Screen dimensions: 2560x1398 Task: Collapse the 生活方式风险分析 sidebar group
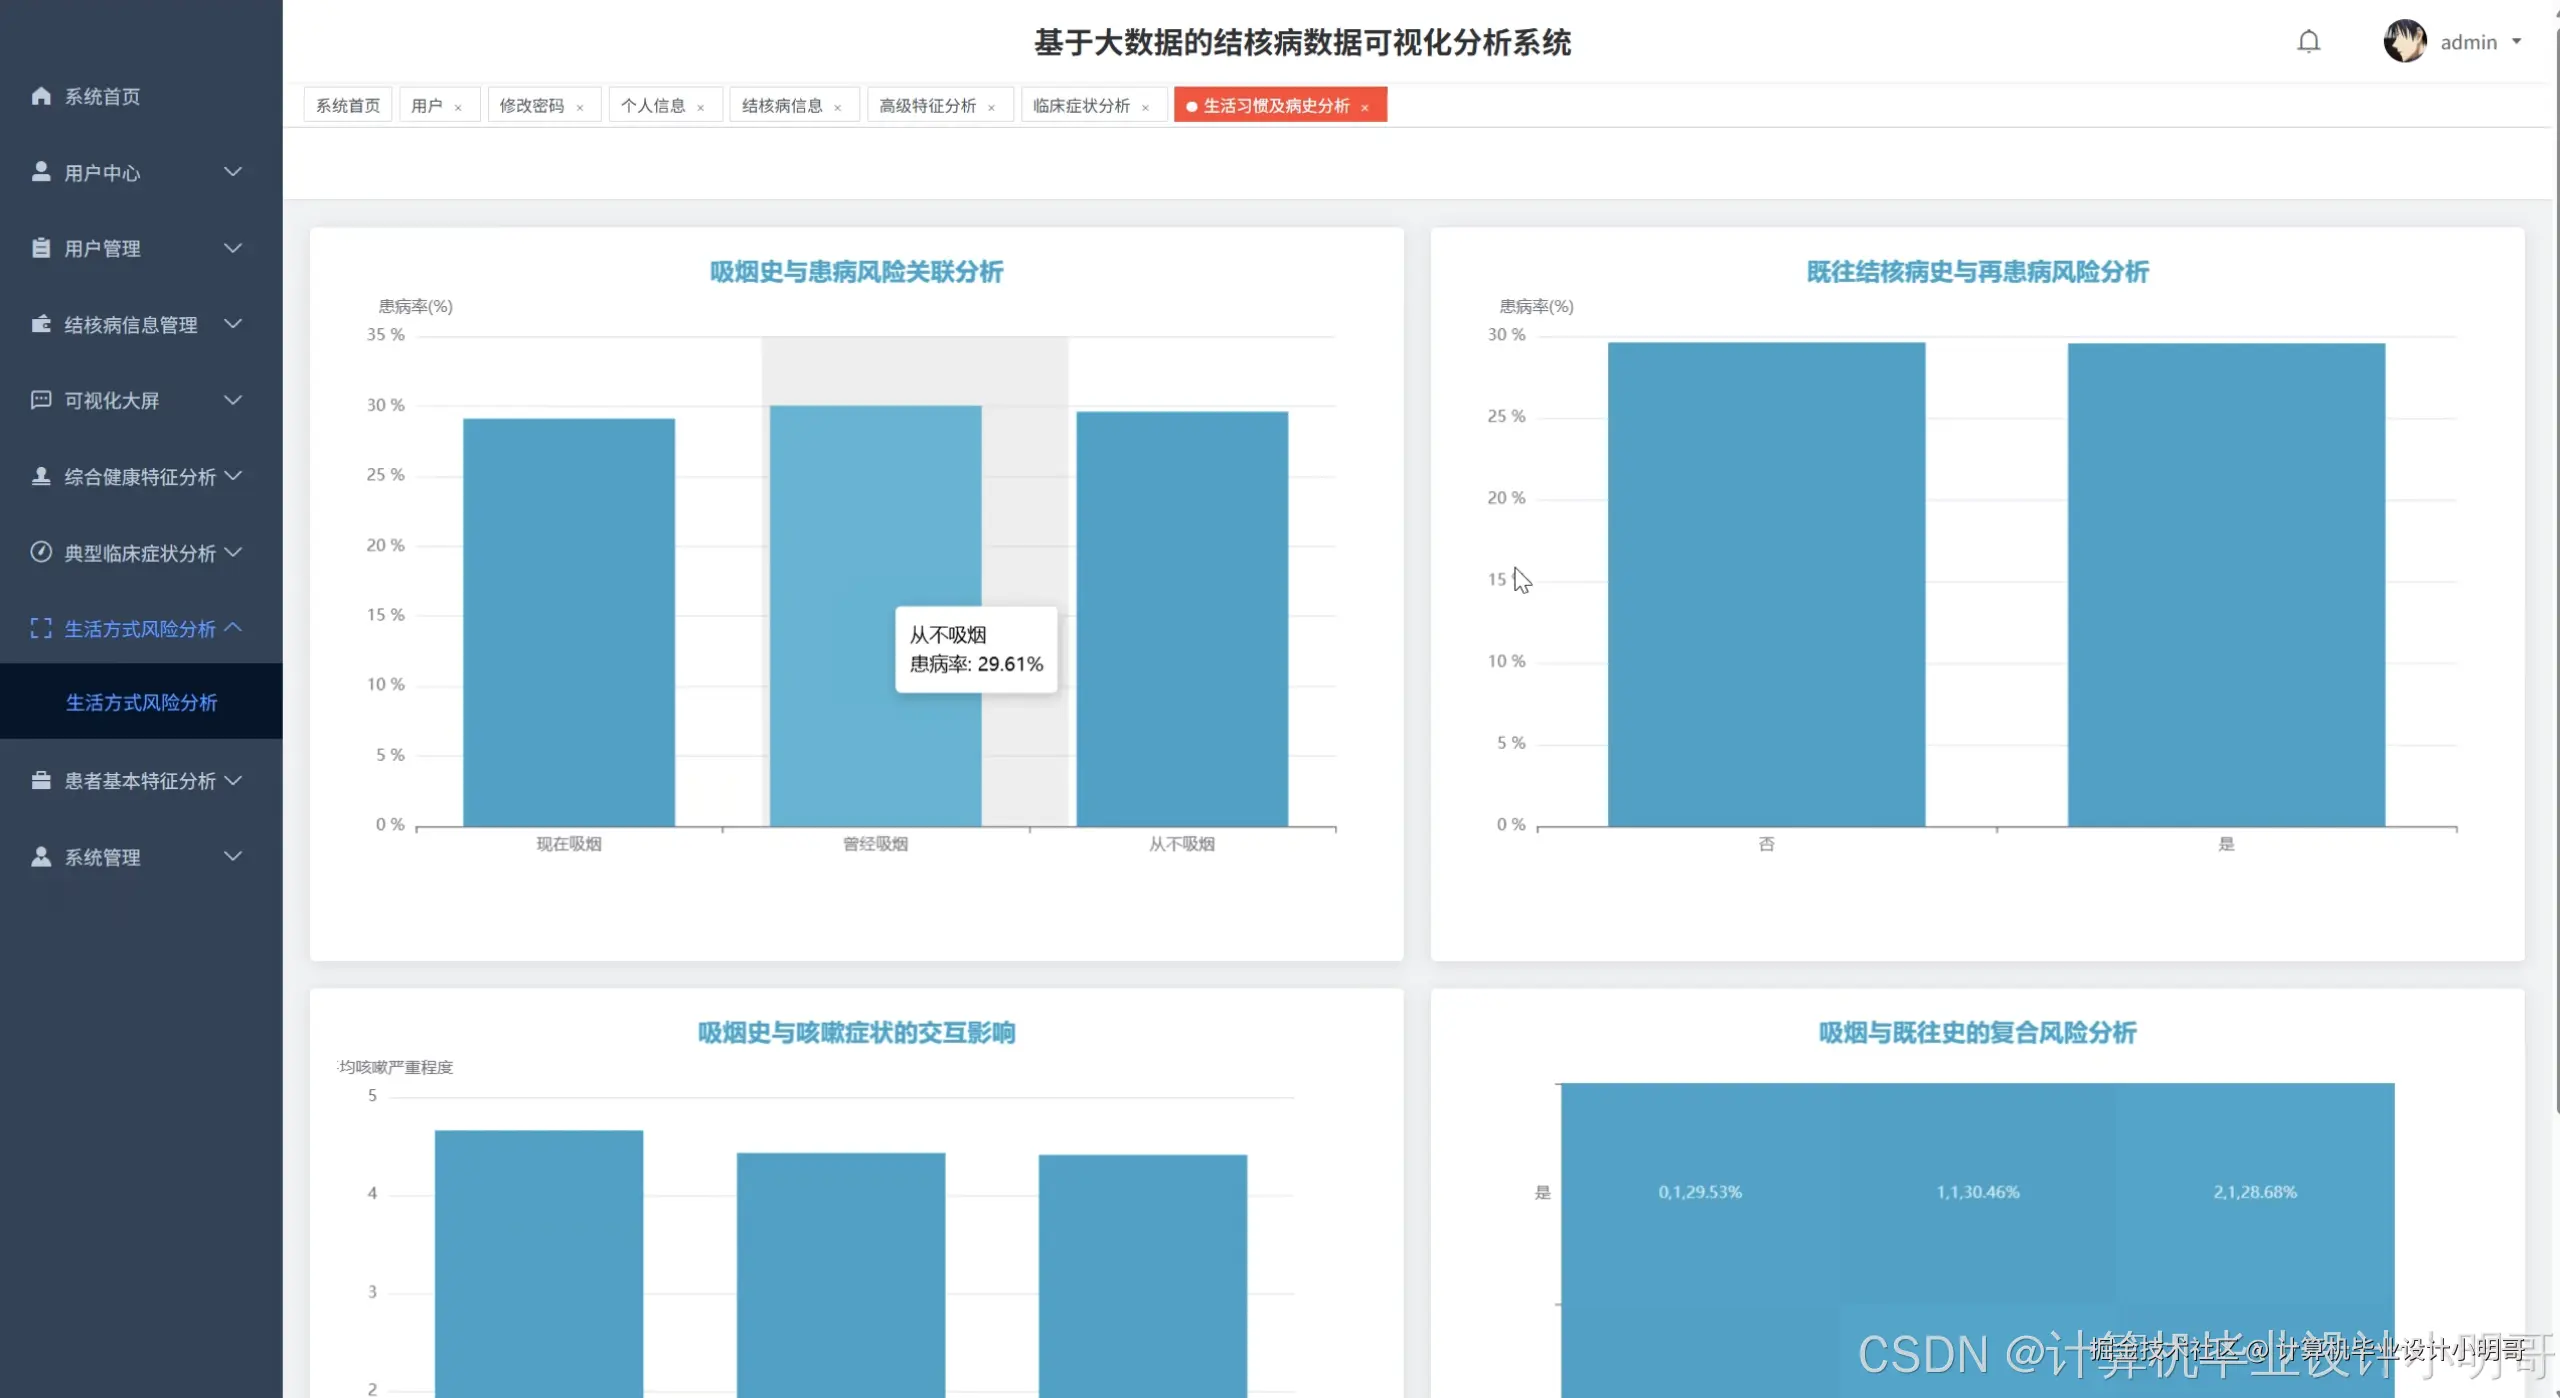point(233,628)
